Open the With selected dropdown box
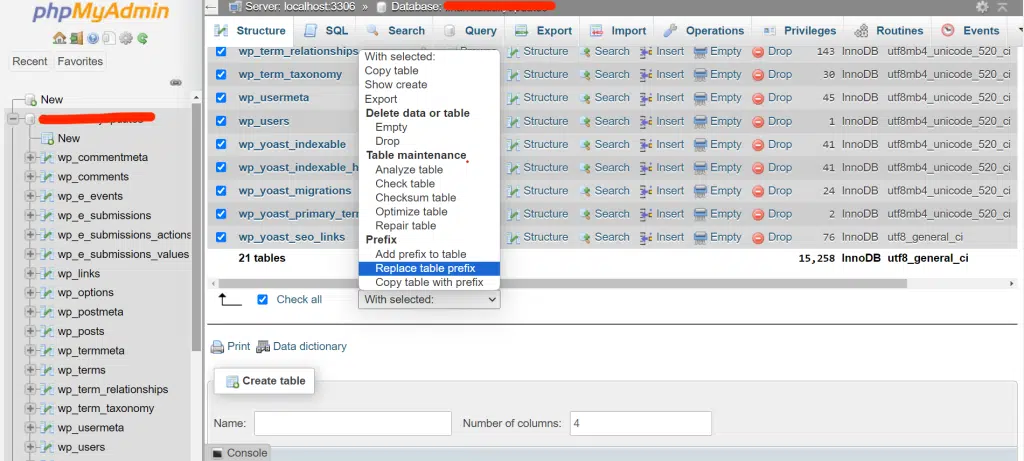 coord(429,300)
